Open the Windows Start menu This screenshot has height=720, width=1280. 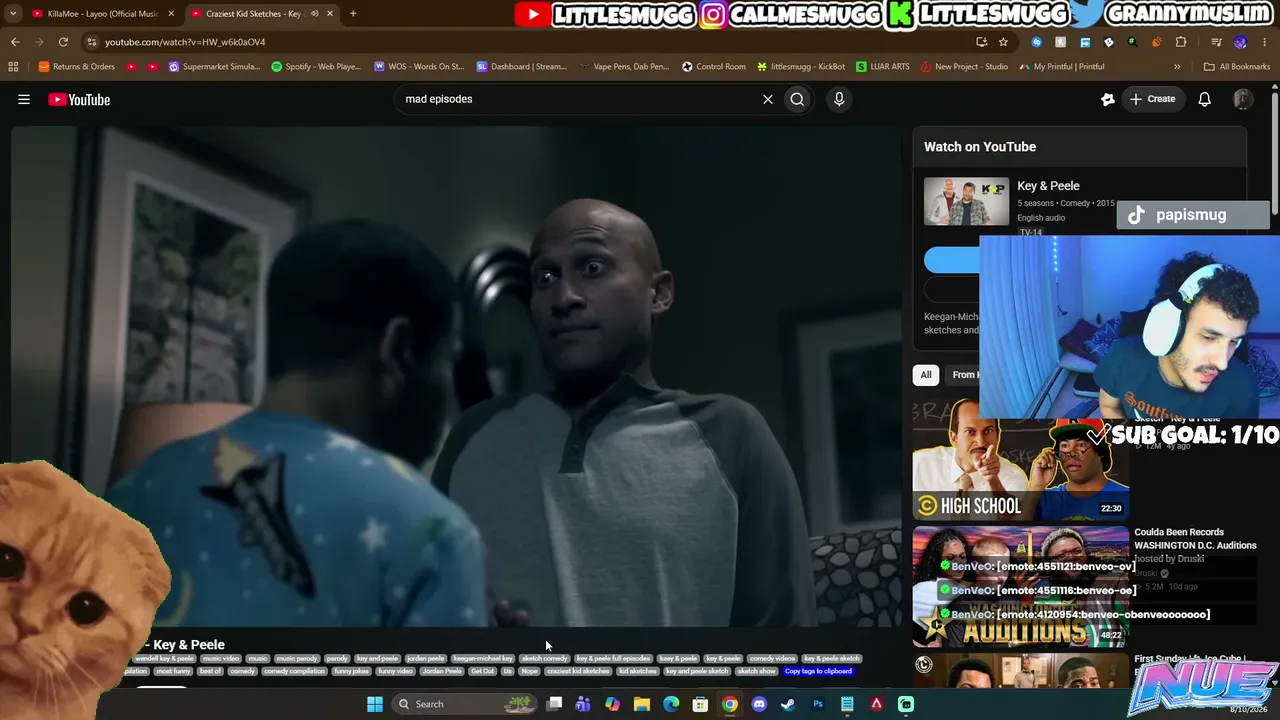375,704
